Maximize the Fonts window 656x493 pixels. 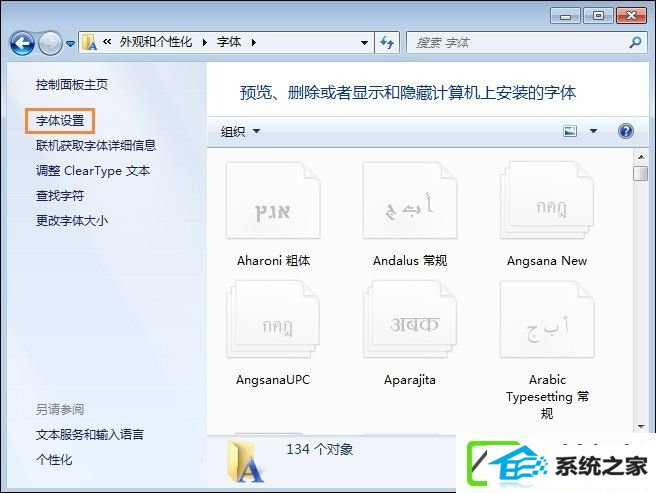pos(598,16)
